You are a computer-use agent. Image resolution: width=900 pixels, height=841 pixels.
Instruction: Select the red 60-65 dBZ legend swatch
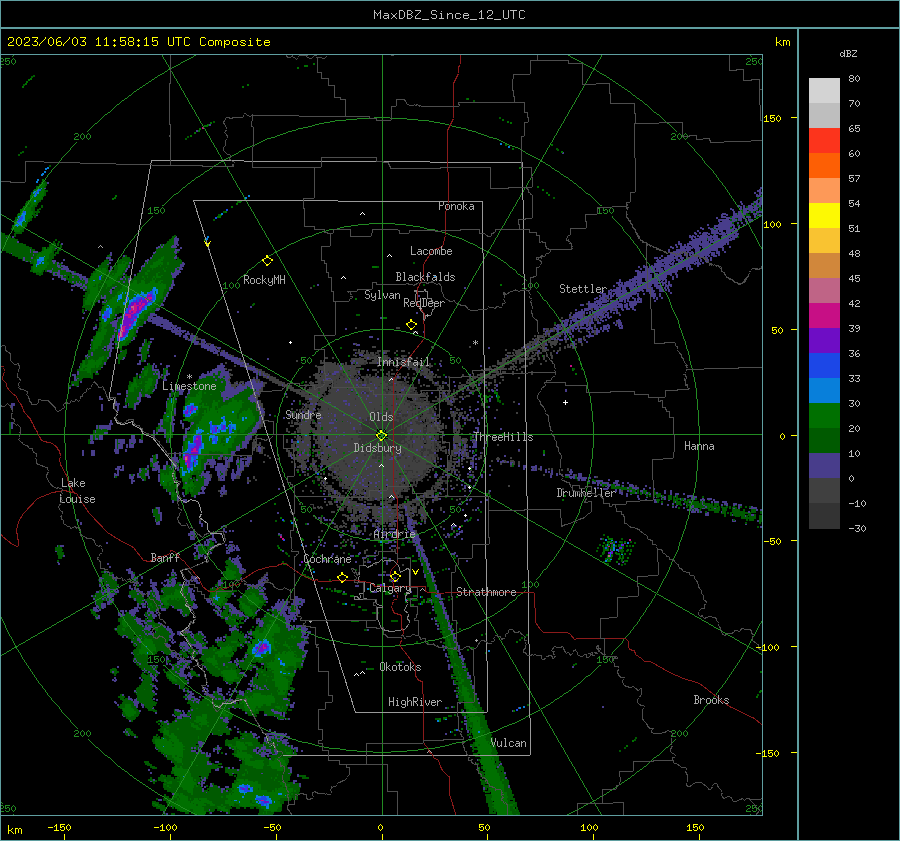pyautogui.click(x=824, y=141)
